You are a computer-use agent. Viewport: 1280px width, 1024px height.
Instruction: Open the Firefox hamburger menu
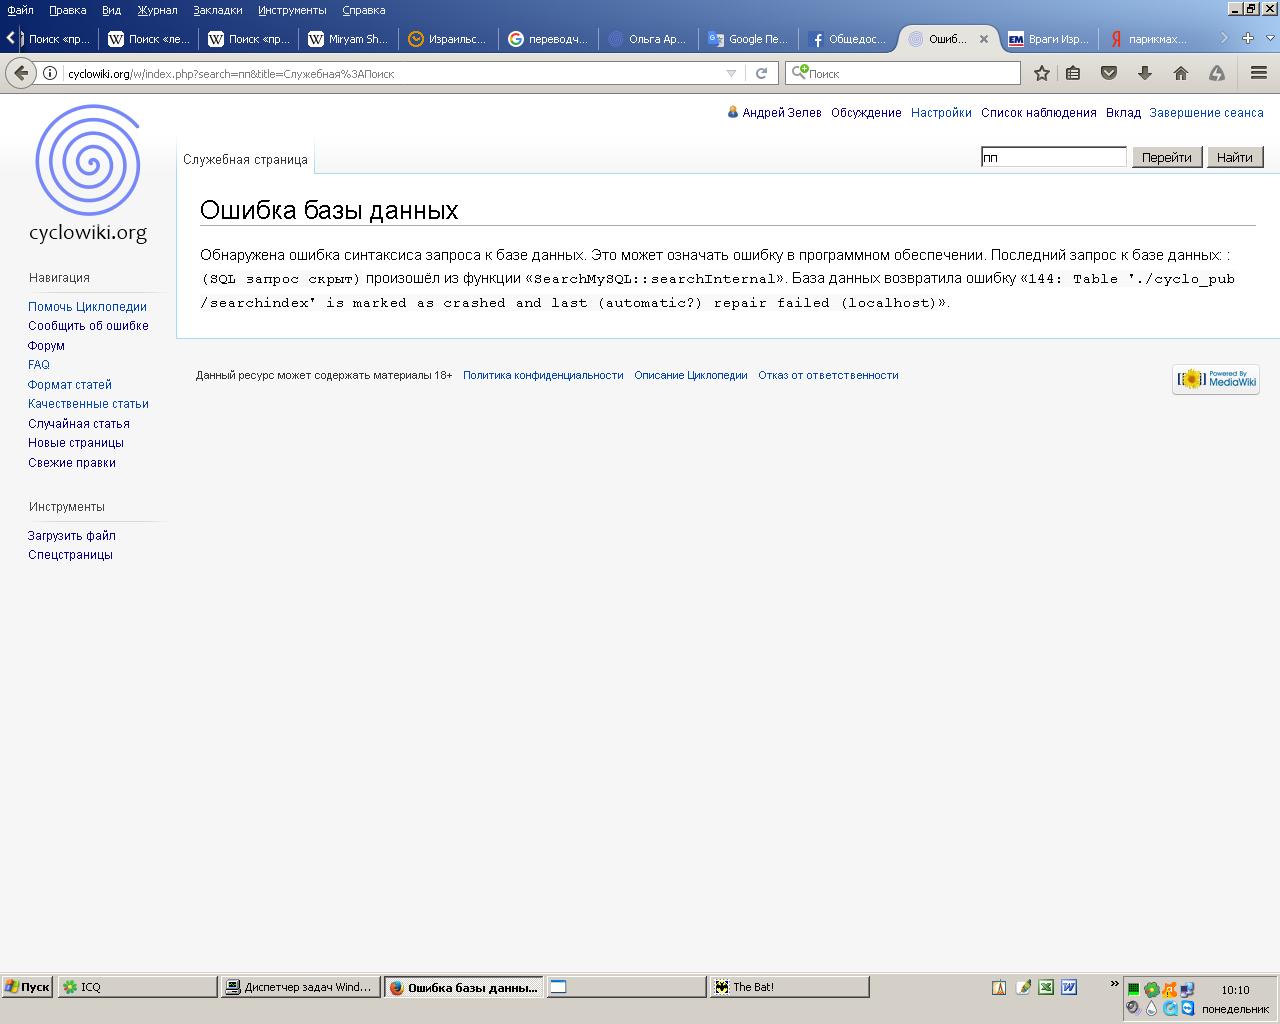1259,73
